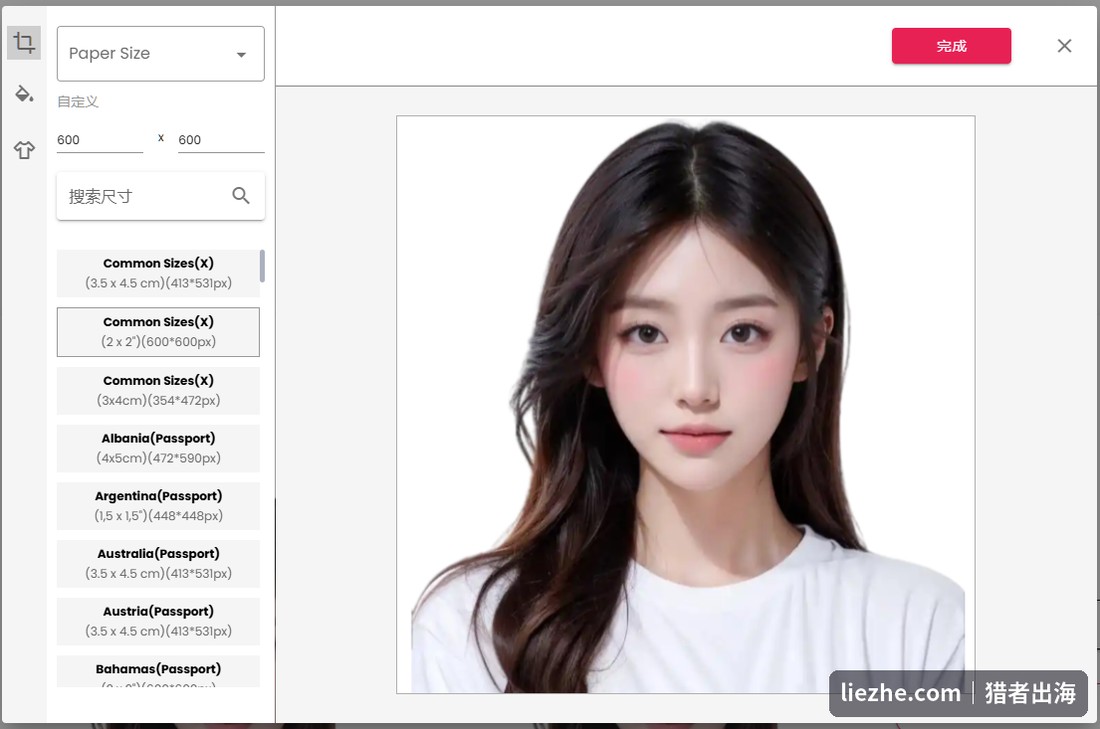Click the 搜索尺寸 search box
The height and width of the screenshot is (729, 1100).
[x=161, y=196]
